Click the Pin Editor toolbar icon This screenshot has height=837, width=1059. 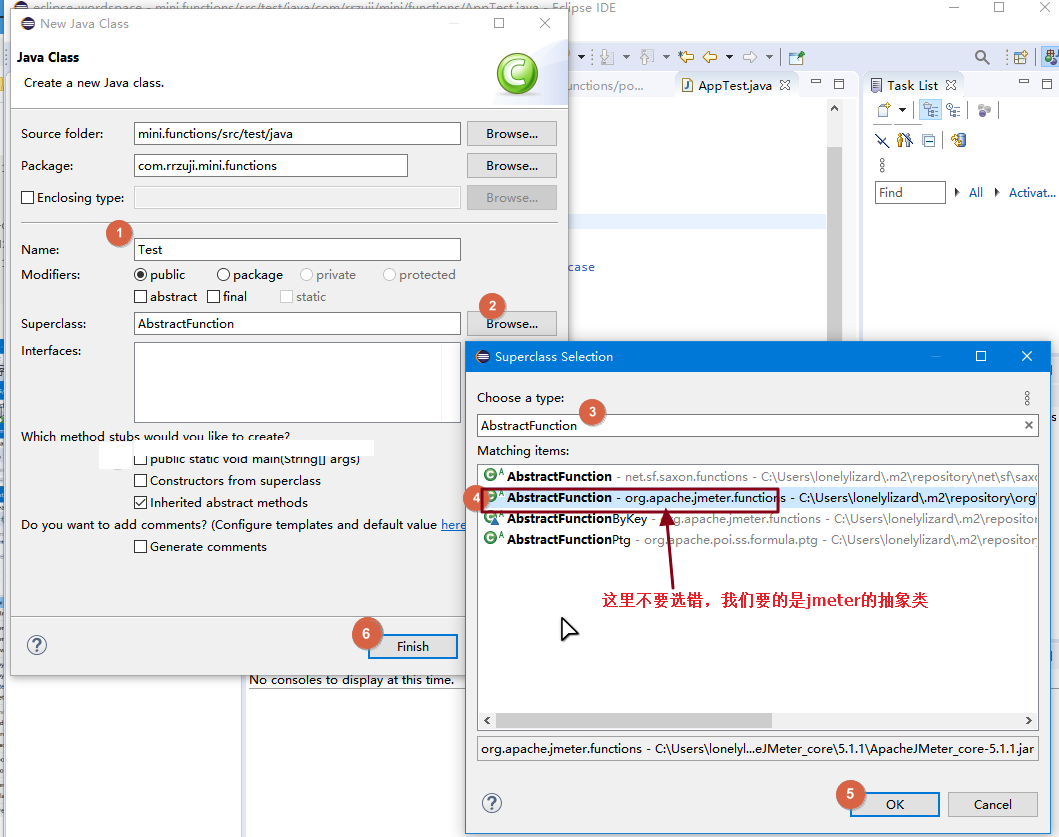click(x=796, y=57)
